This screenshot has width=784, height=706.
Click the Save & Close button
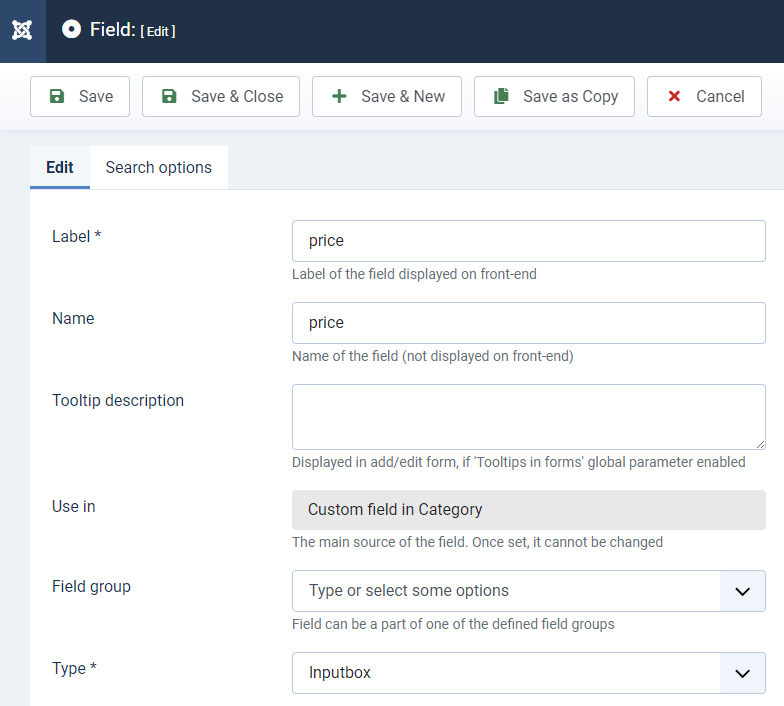tap(221, 96)
